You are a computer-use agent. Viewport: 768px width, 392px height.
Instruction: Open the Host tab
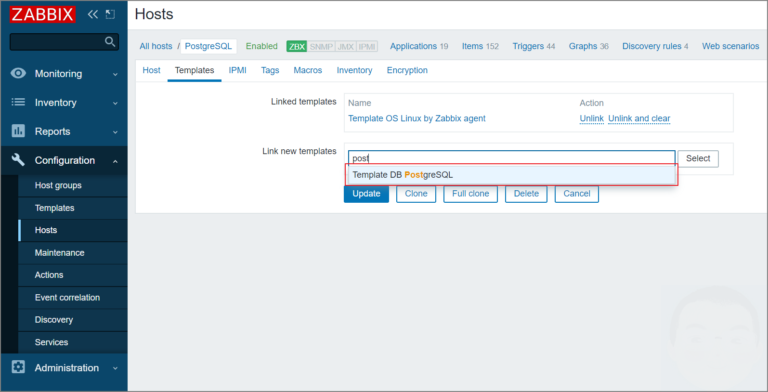[x=151, y=70]
